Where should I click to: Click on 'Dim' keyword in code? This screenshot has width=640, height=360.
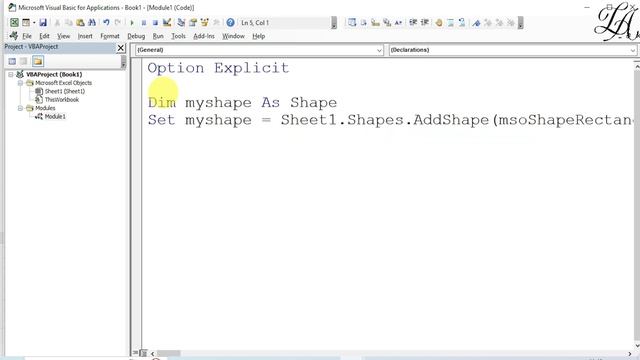click(162, 102)
